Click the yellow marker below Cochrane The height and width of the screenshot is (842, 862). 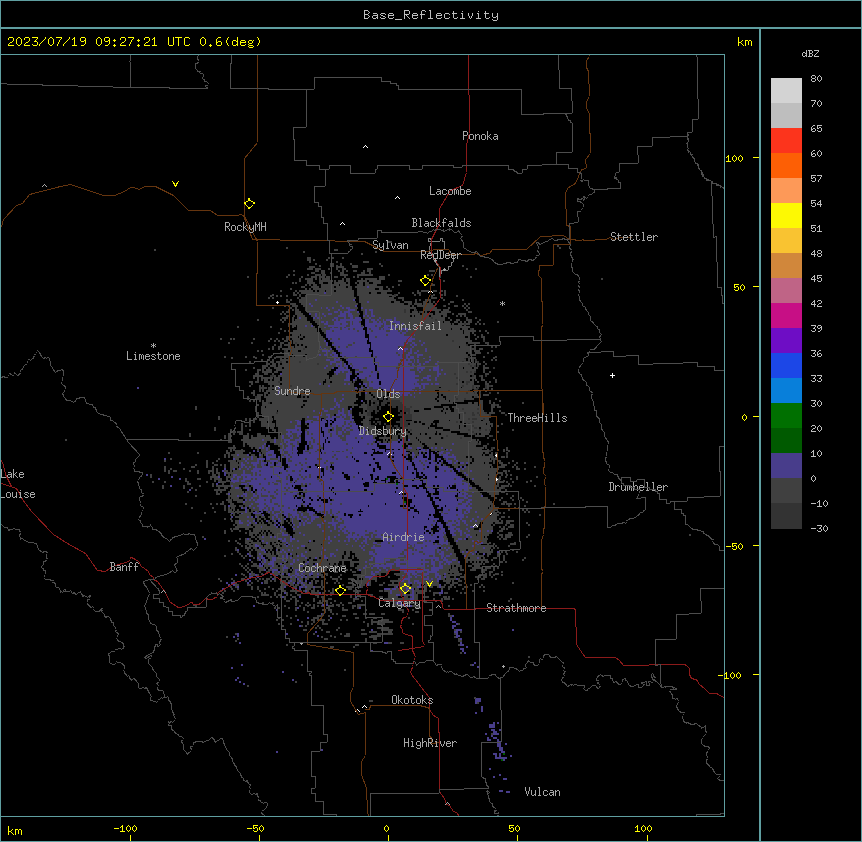coord(340,591)
